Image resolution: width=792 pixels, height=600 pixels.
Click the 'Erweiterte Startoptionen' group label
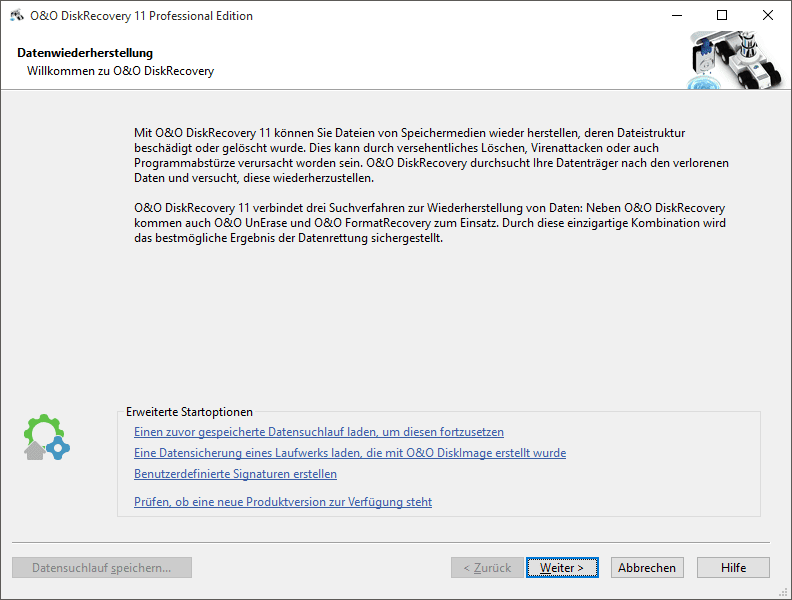pyautogui.click(x=189, y=412)
